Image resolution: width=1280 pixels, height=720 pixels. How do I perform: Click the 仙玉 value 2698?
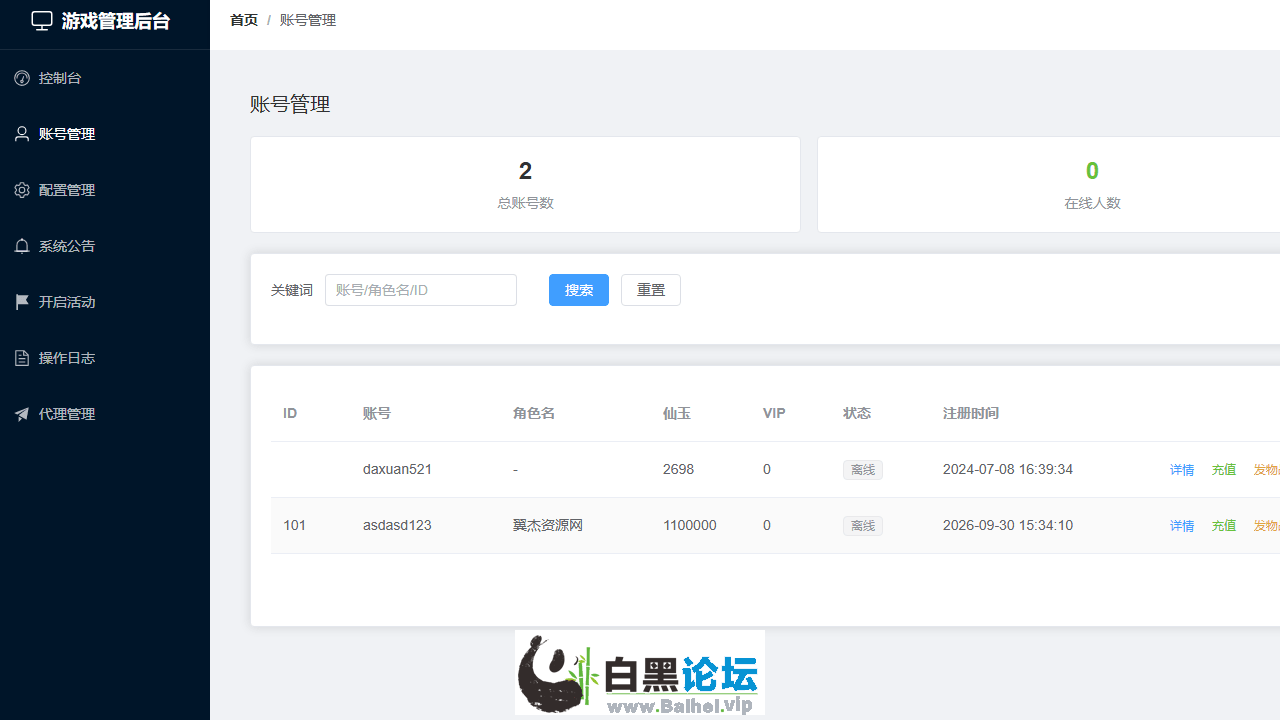pyautogui.click(x=678, y=469)
